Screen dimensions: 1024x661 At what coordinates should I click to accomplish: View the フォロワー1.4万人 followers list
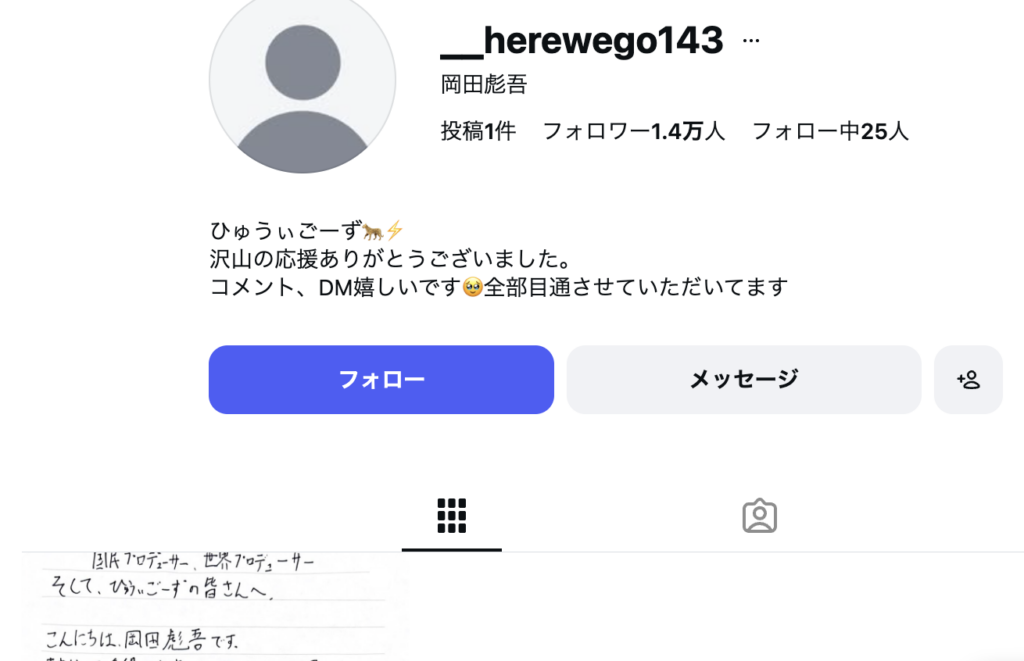tap(633, 131)
